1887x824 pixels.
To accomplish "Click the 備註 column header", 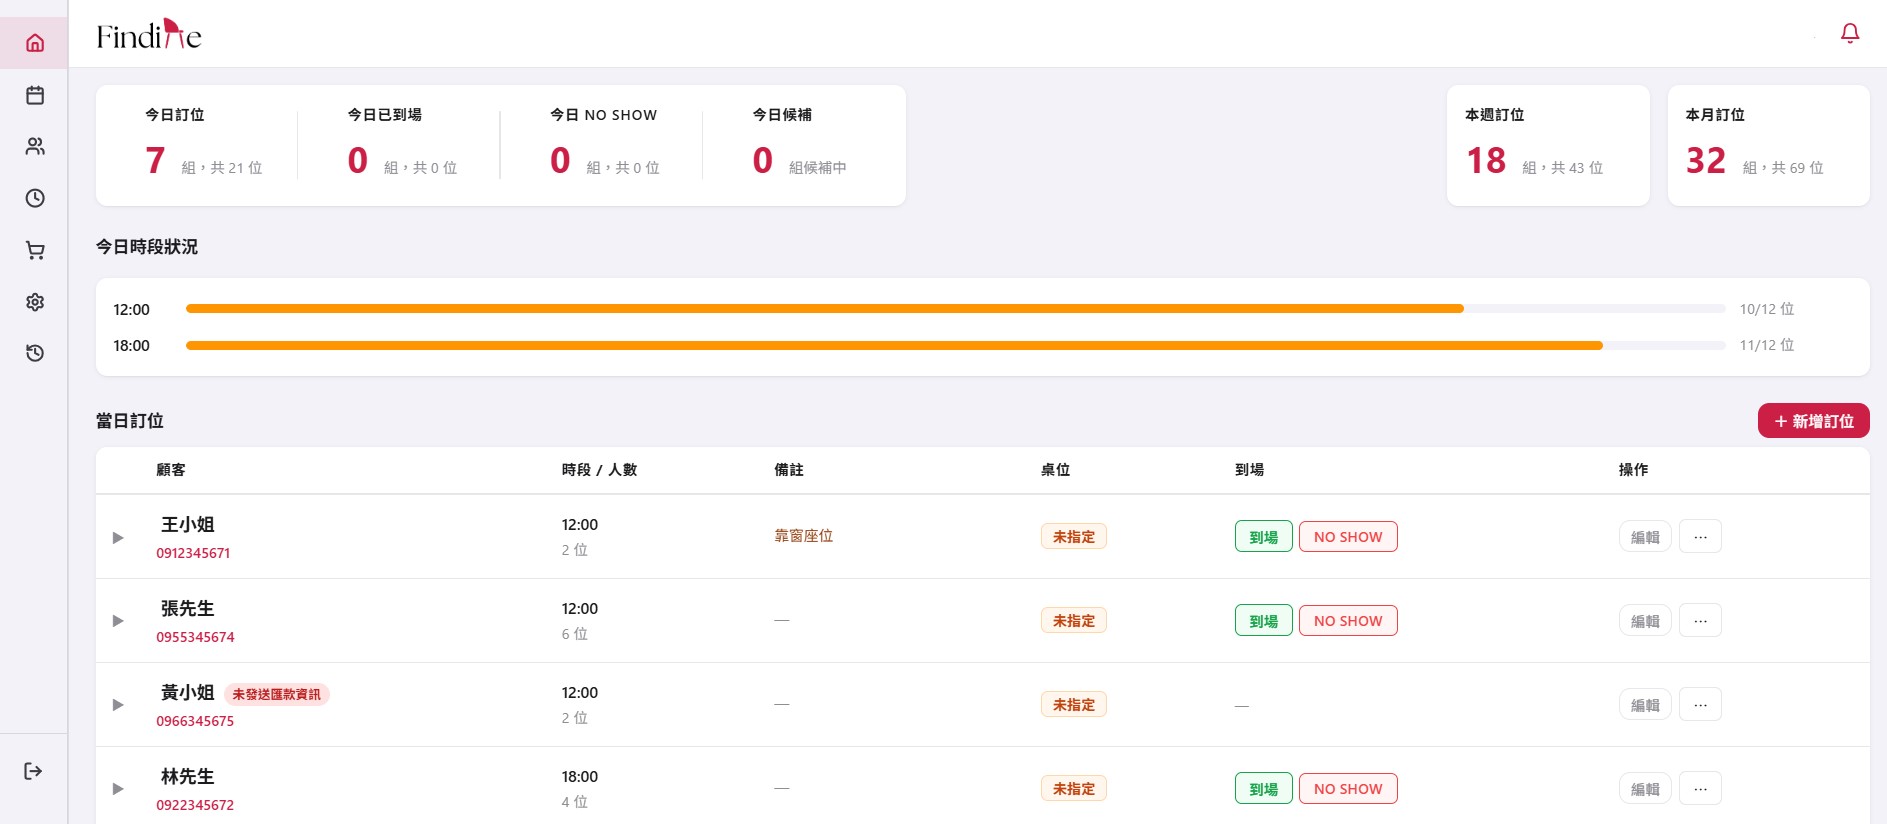I will [789, 470].
